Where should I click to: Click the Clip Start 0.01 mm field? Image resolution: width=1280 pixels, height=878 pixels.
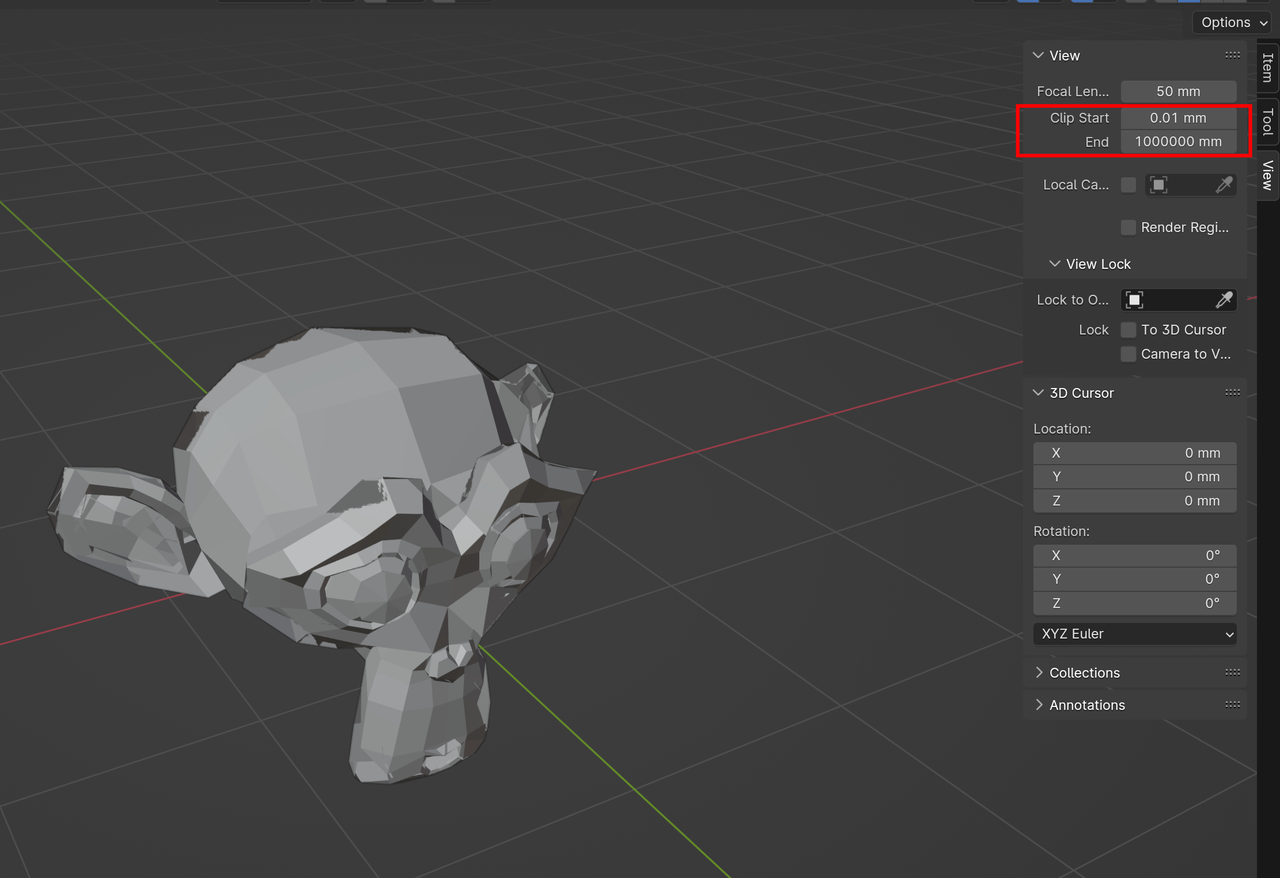pyautogui.click(x=1178, y=118)
